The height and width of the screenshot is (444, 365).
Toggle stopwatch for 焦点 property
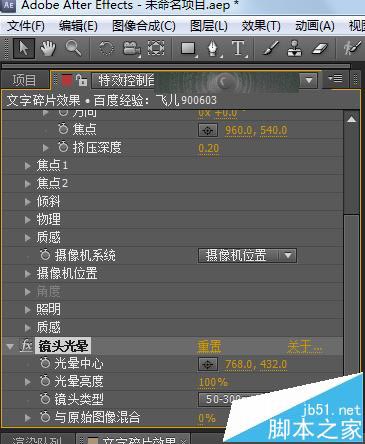(63, 129)
